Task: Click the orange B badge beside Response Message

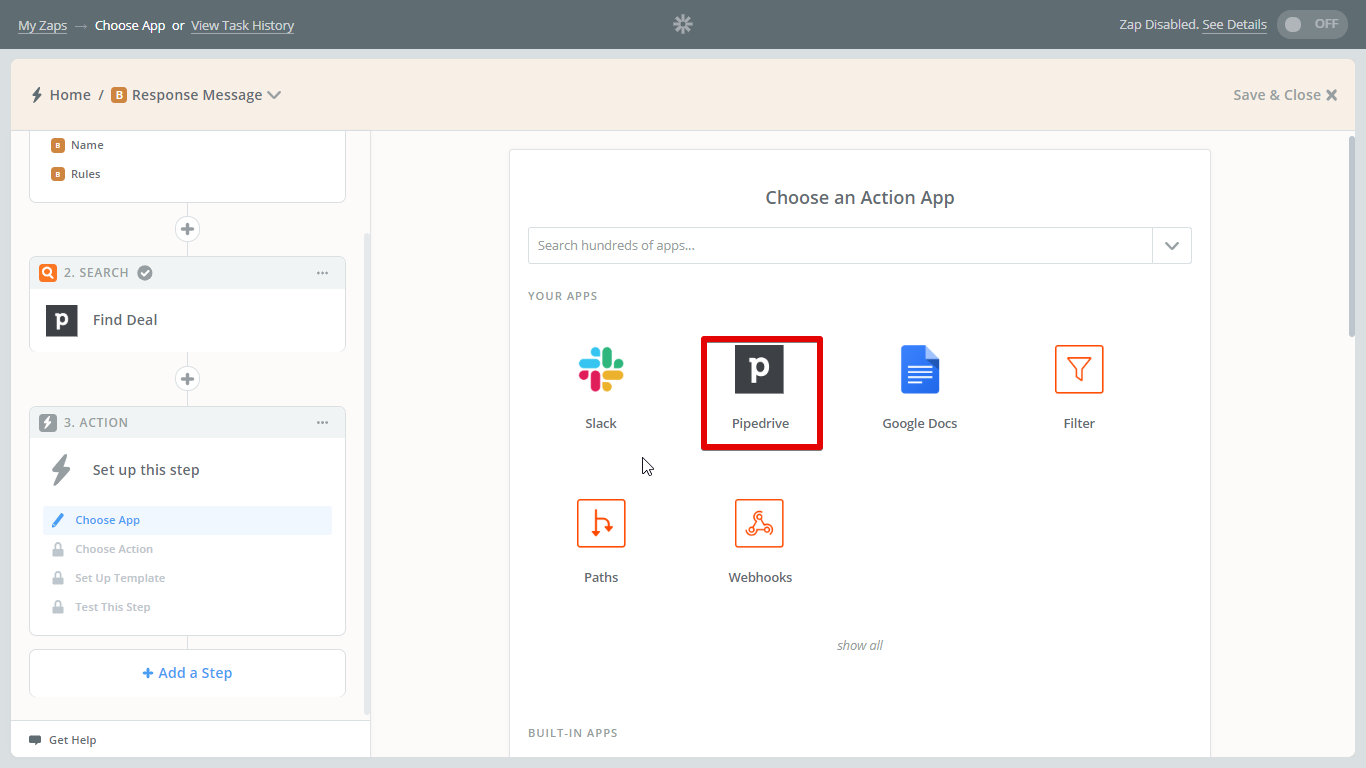Action: 119,95
